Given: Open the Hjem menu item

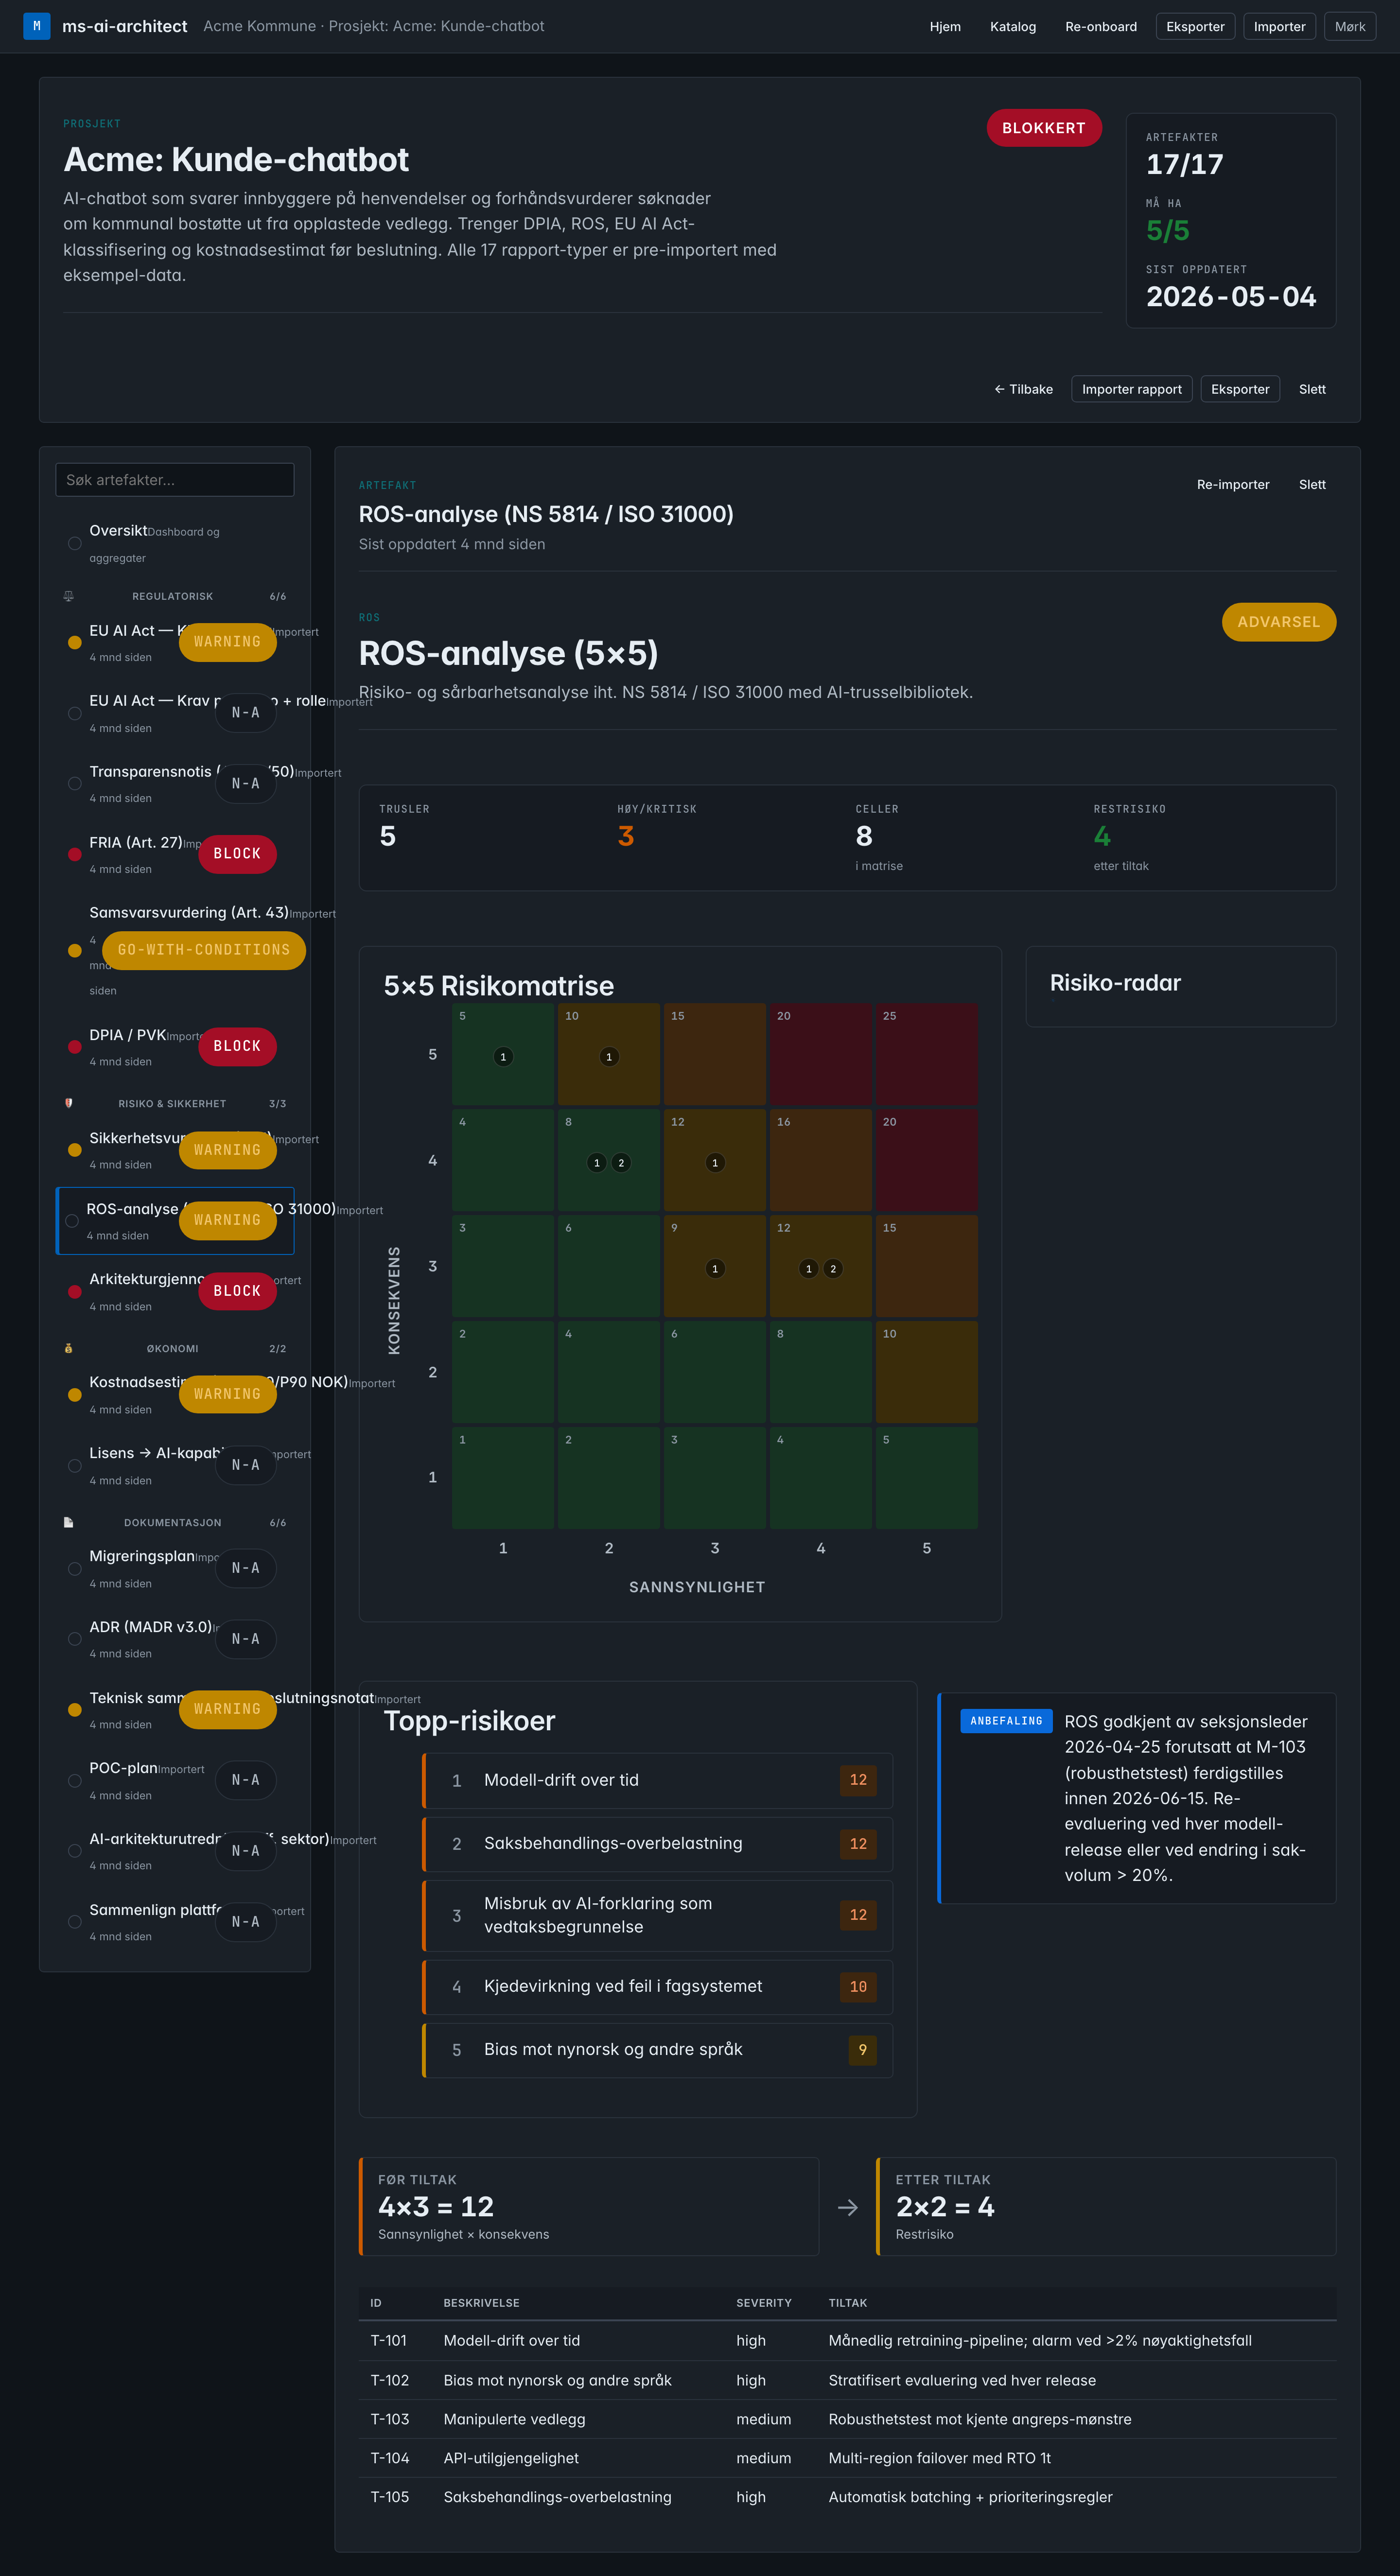Looking at the screenshot, I should [x=945, y=26].
